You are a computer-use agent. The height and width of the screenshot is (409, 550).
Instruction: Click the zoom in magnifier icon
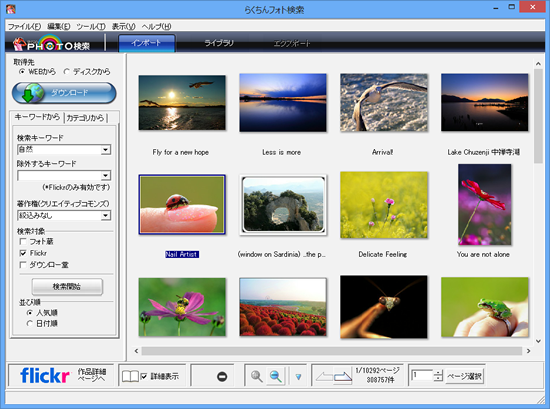[257, 376]
